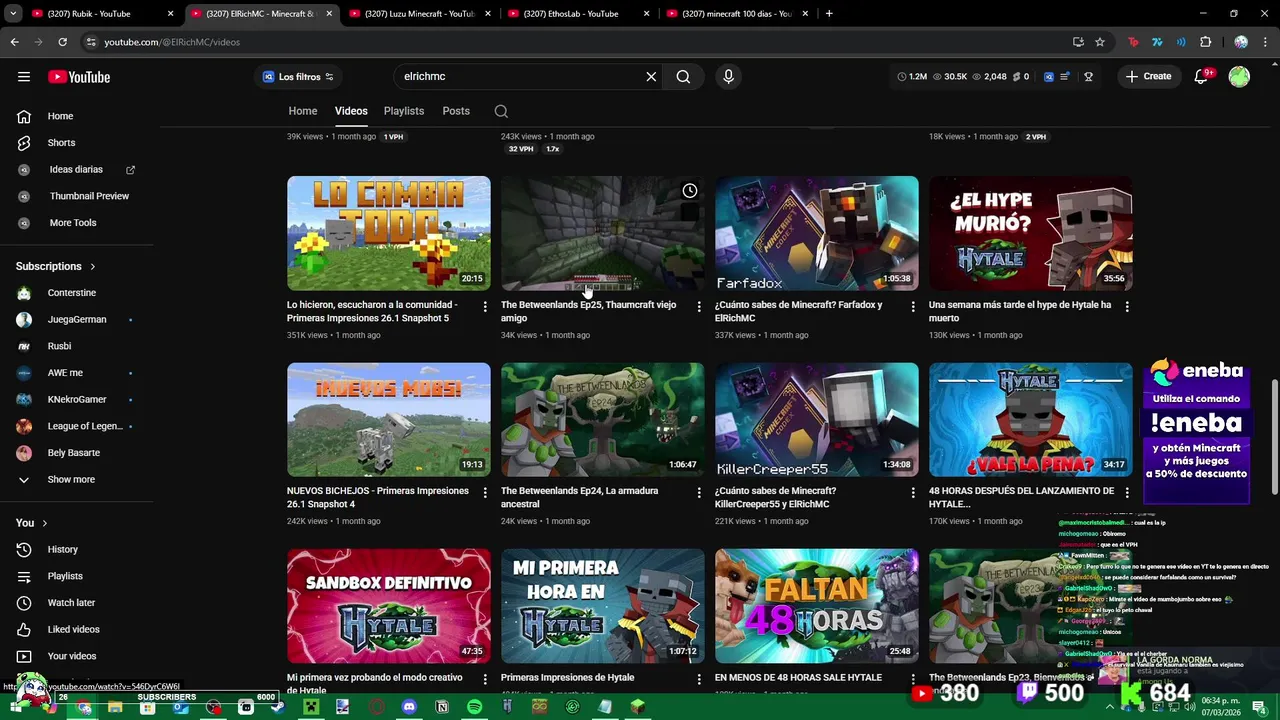Go to Home in the sidebar
This screenshot has height=720, width=1280.
pyautogui.click(x=60, y=116)
